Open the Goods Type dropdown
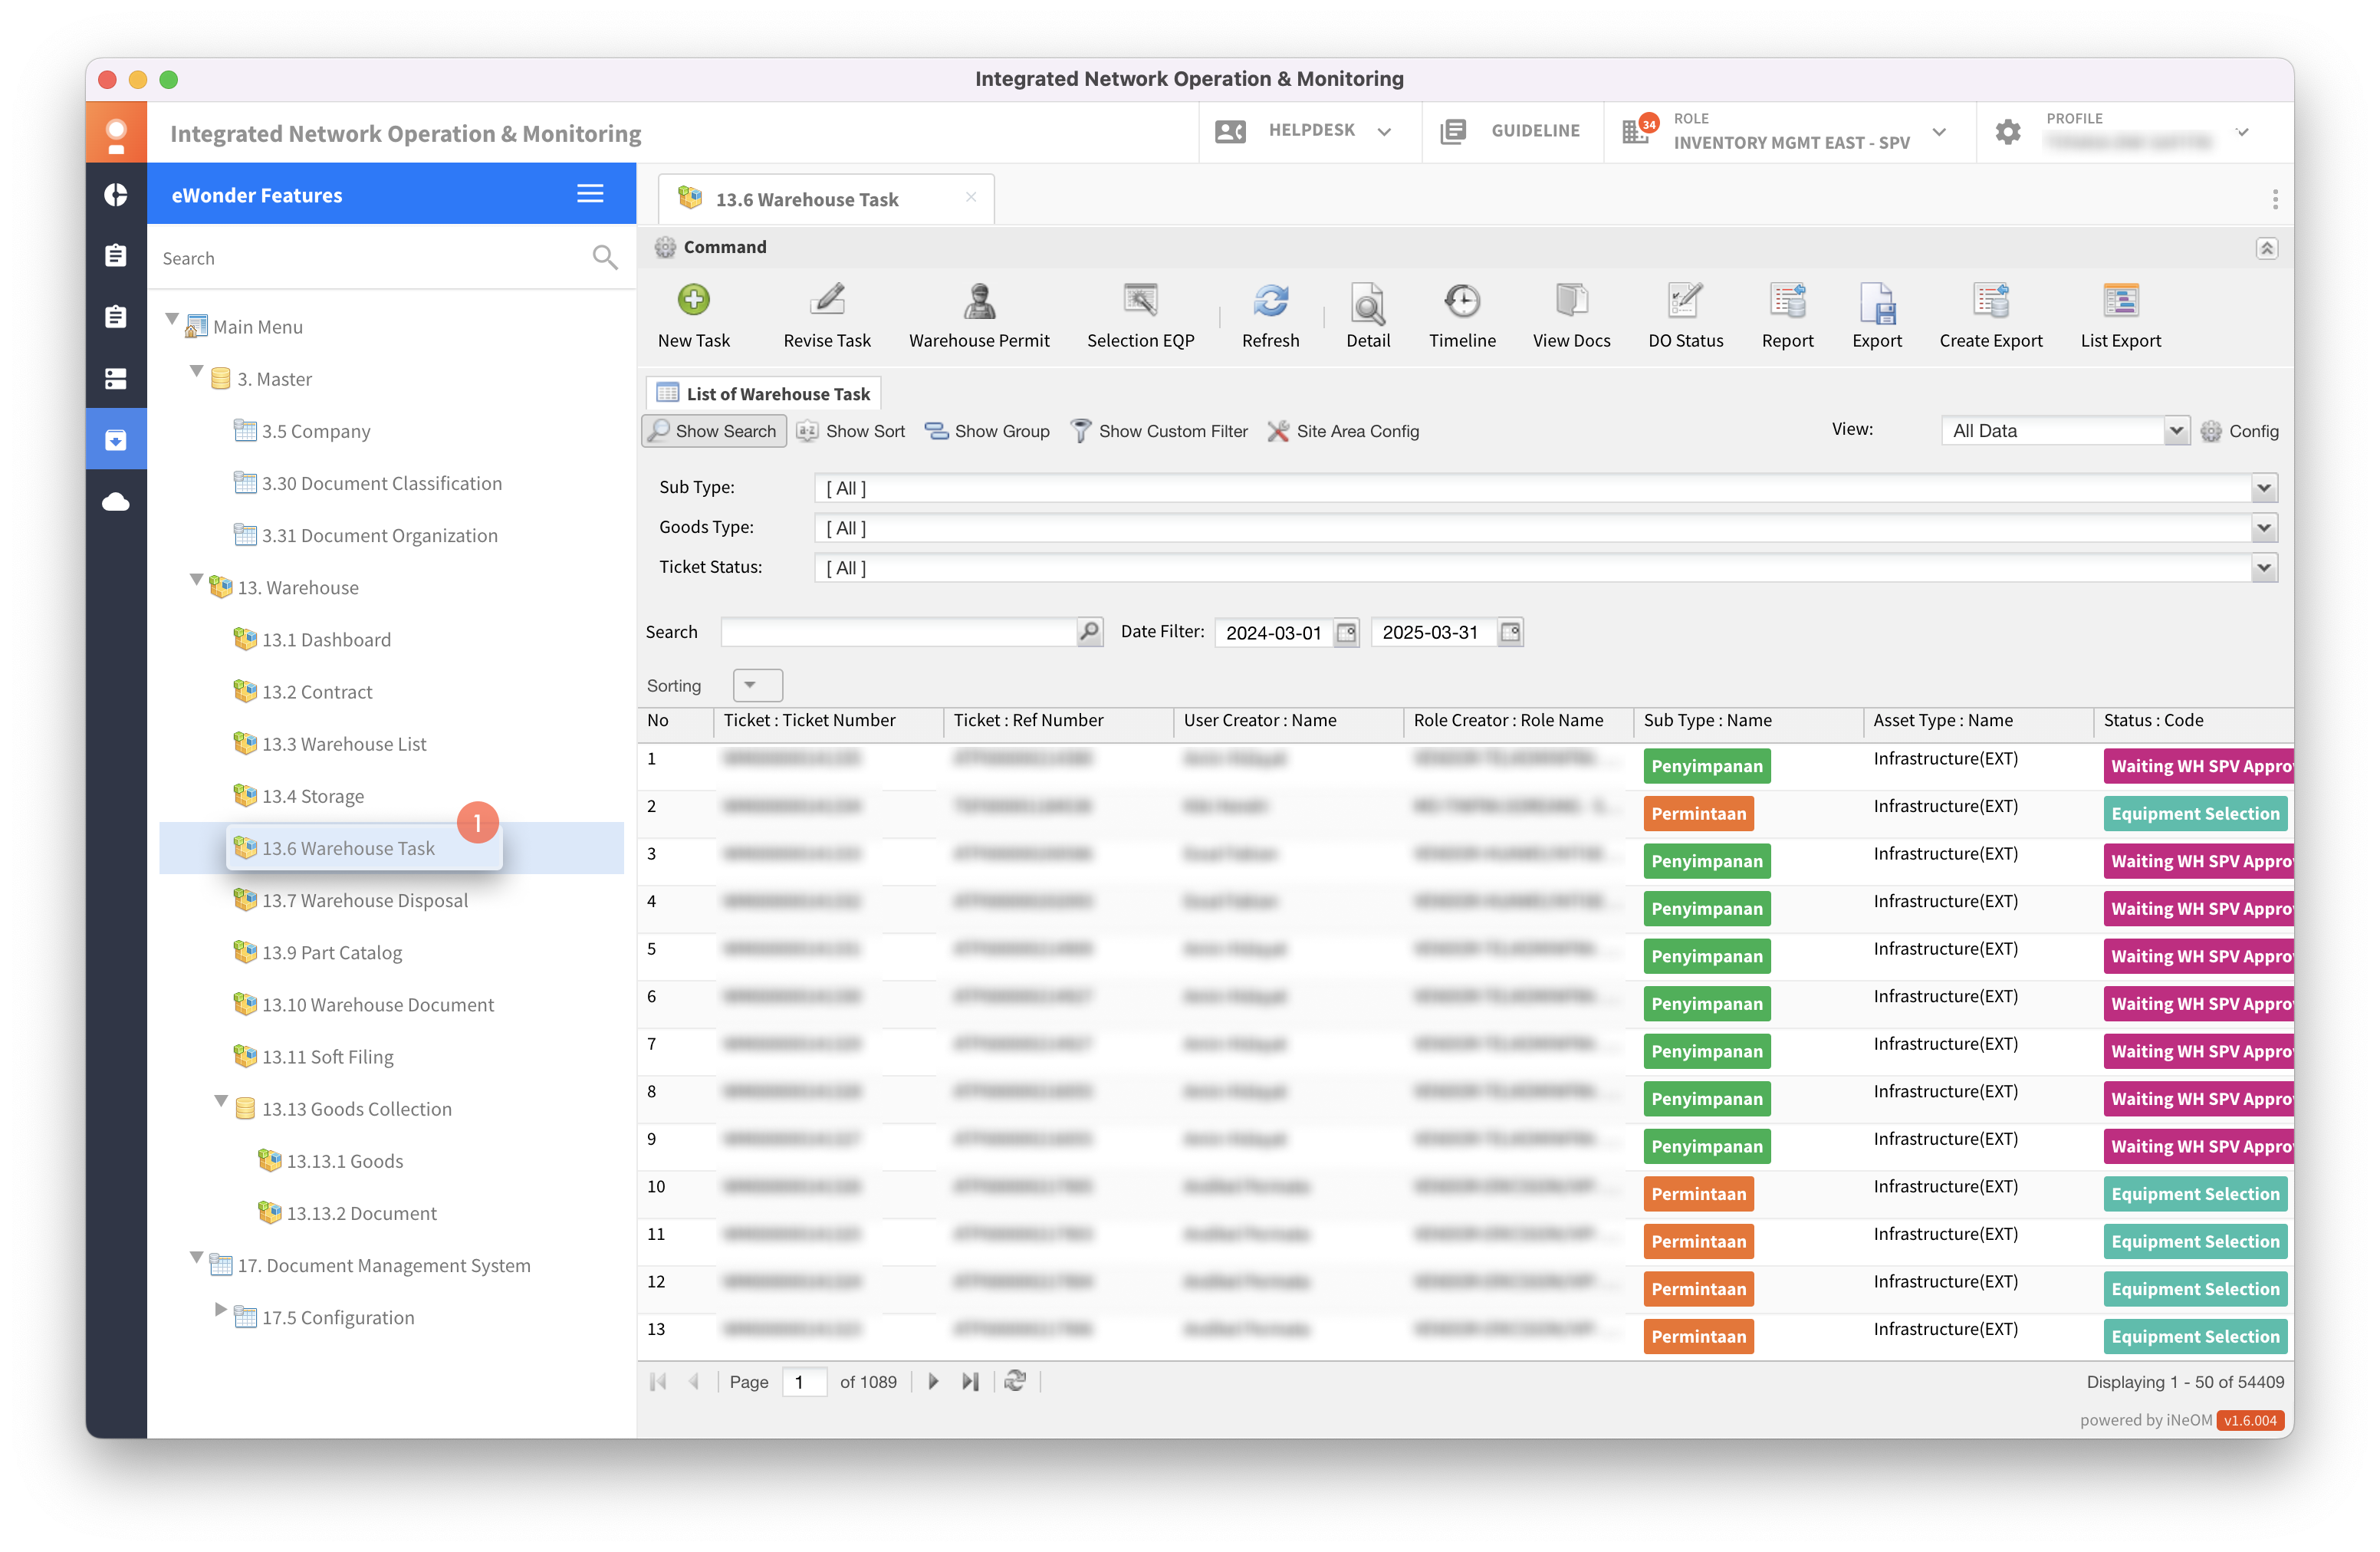Image resolution: width=2380 pixels, height=1552 pixels. (2264, 528)
